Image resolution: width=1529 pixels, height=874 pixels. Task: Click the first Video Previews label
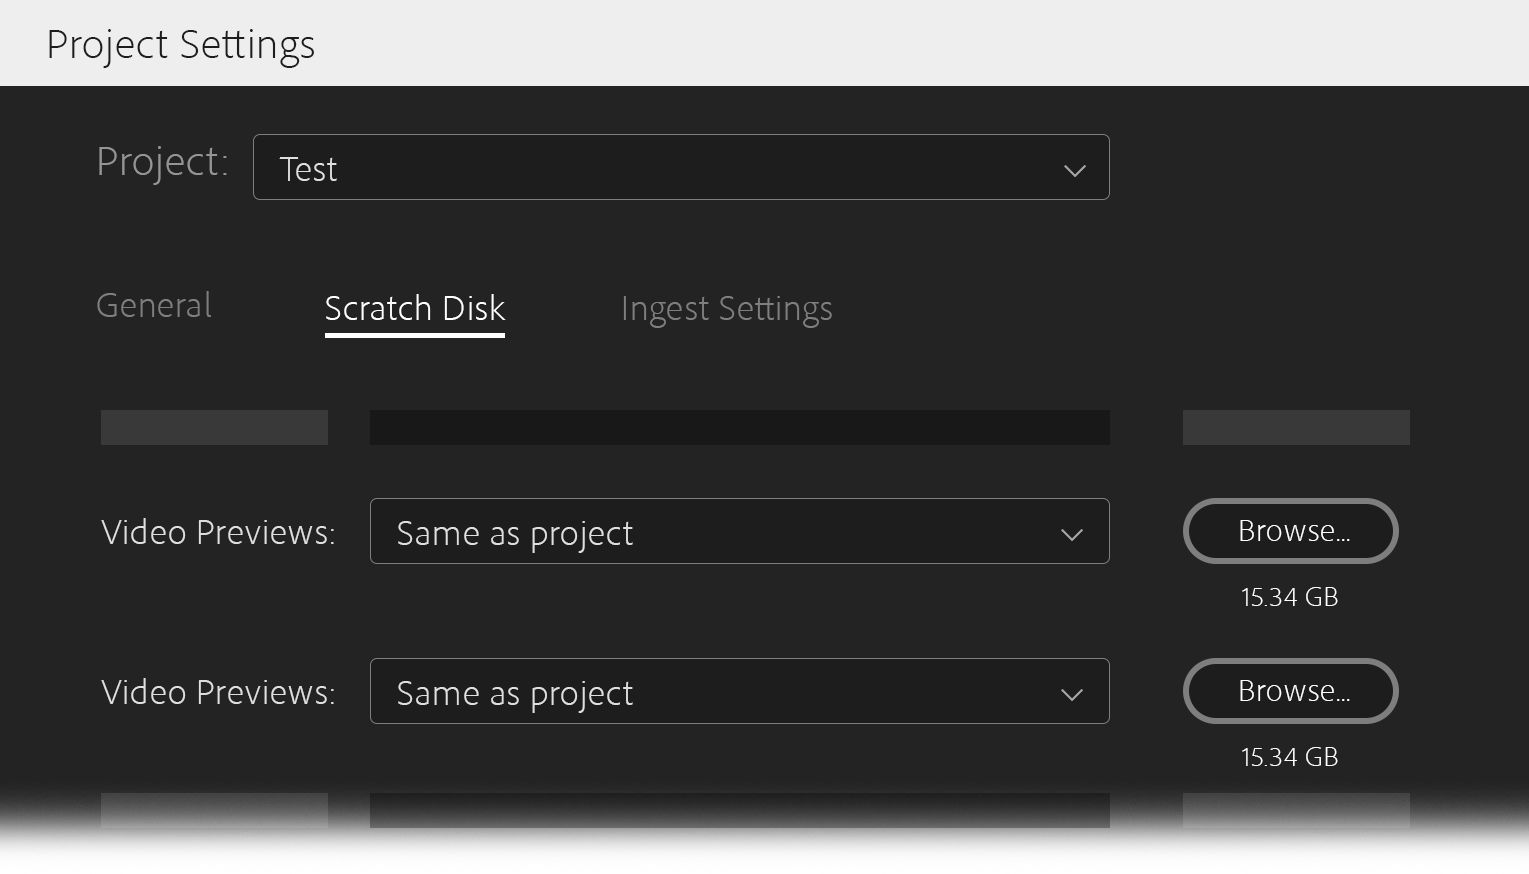click(x=217, y=533)
